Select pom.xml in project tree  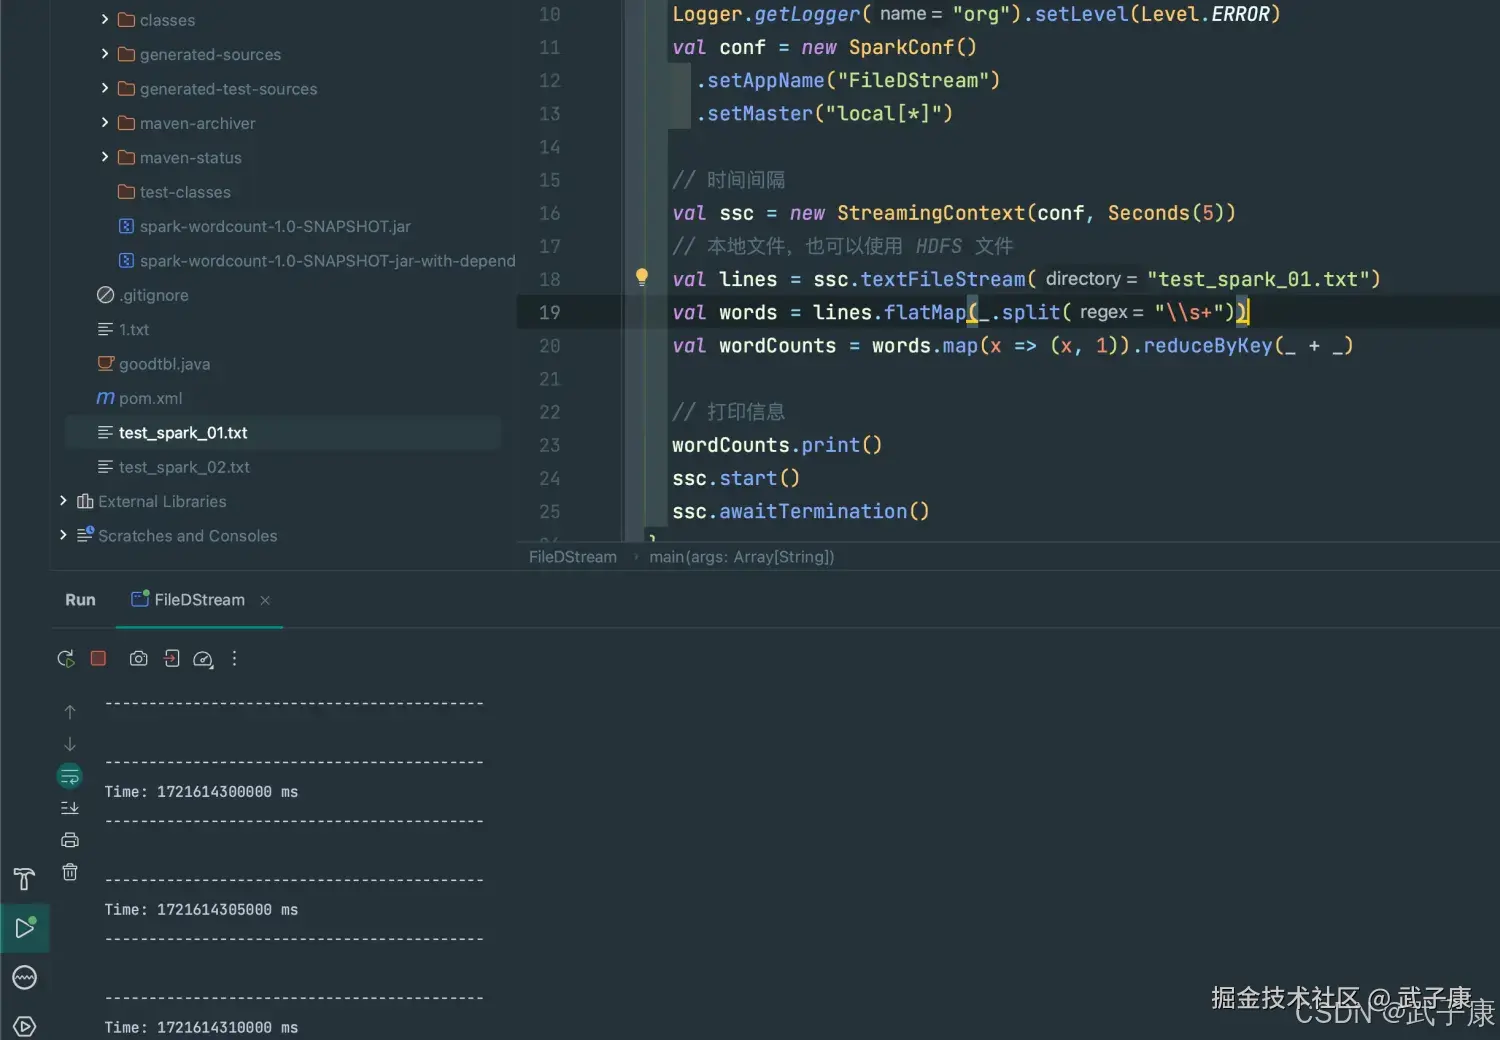[150, 398]
